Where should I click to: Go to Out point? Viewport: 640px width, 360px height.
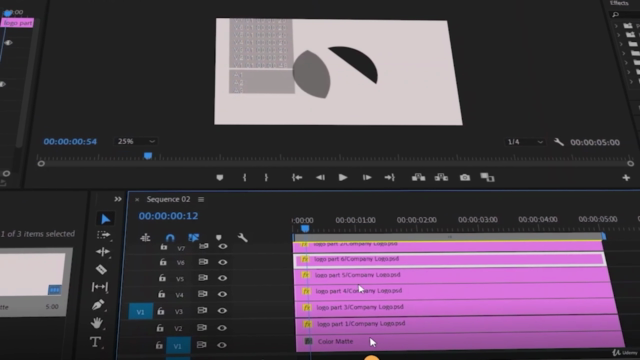coord(389,178)
